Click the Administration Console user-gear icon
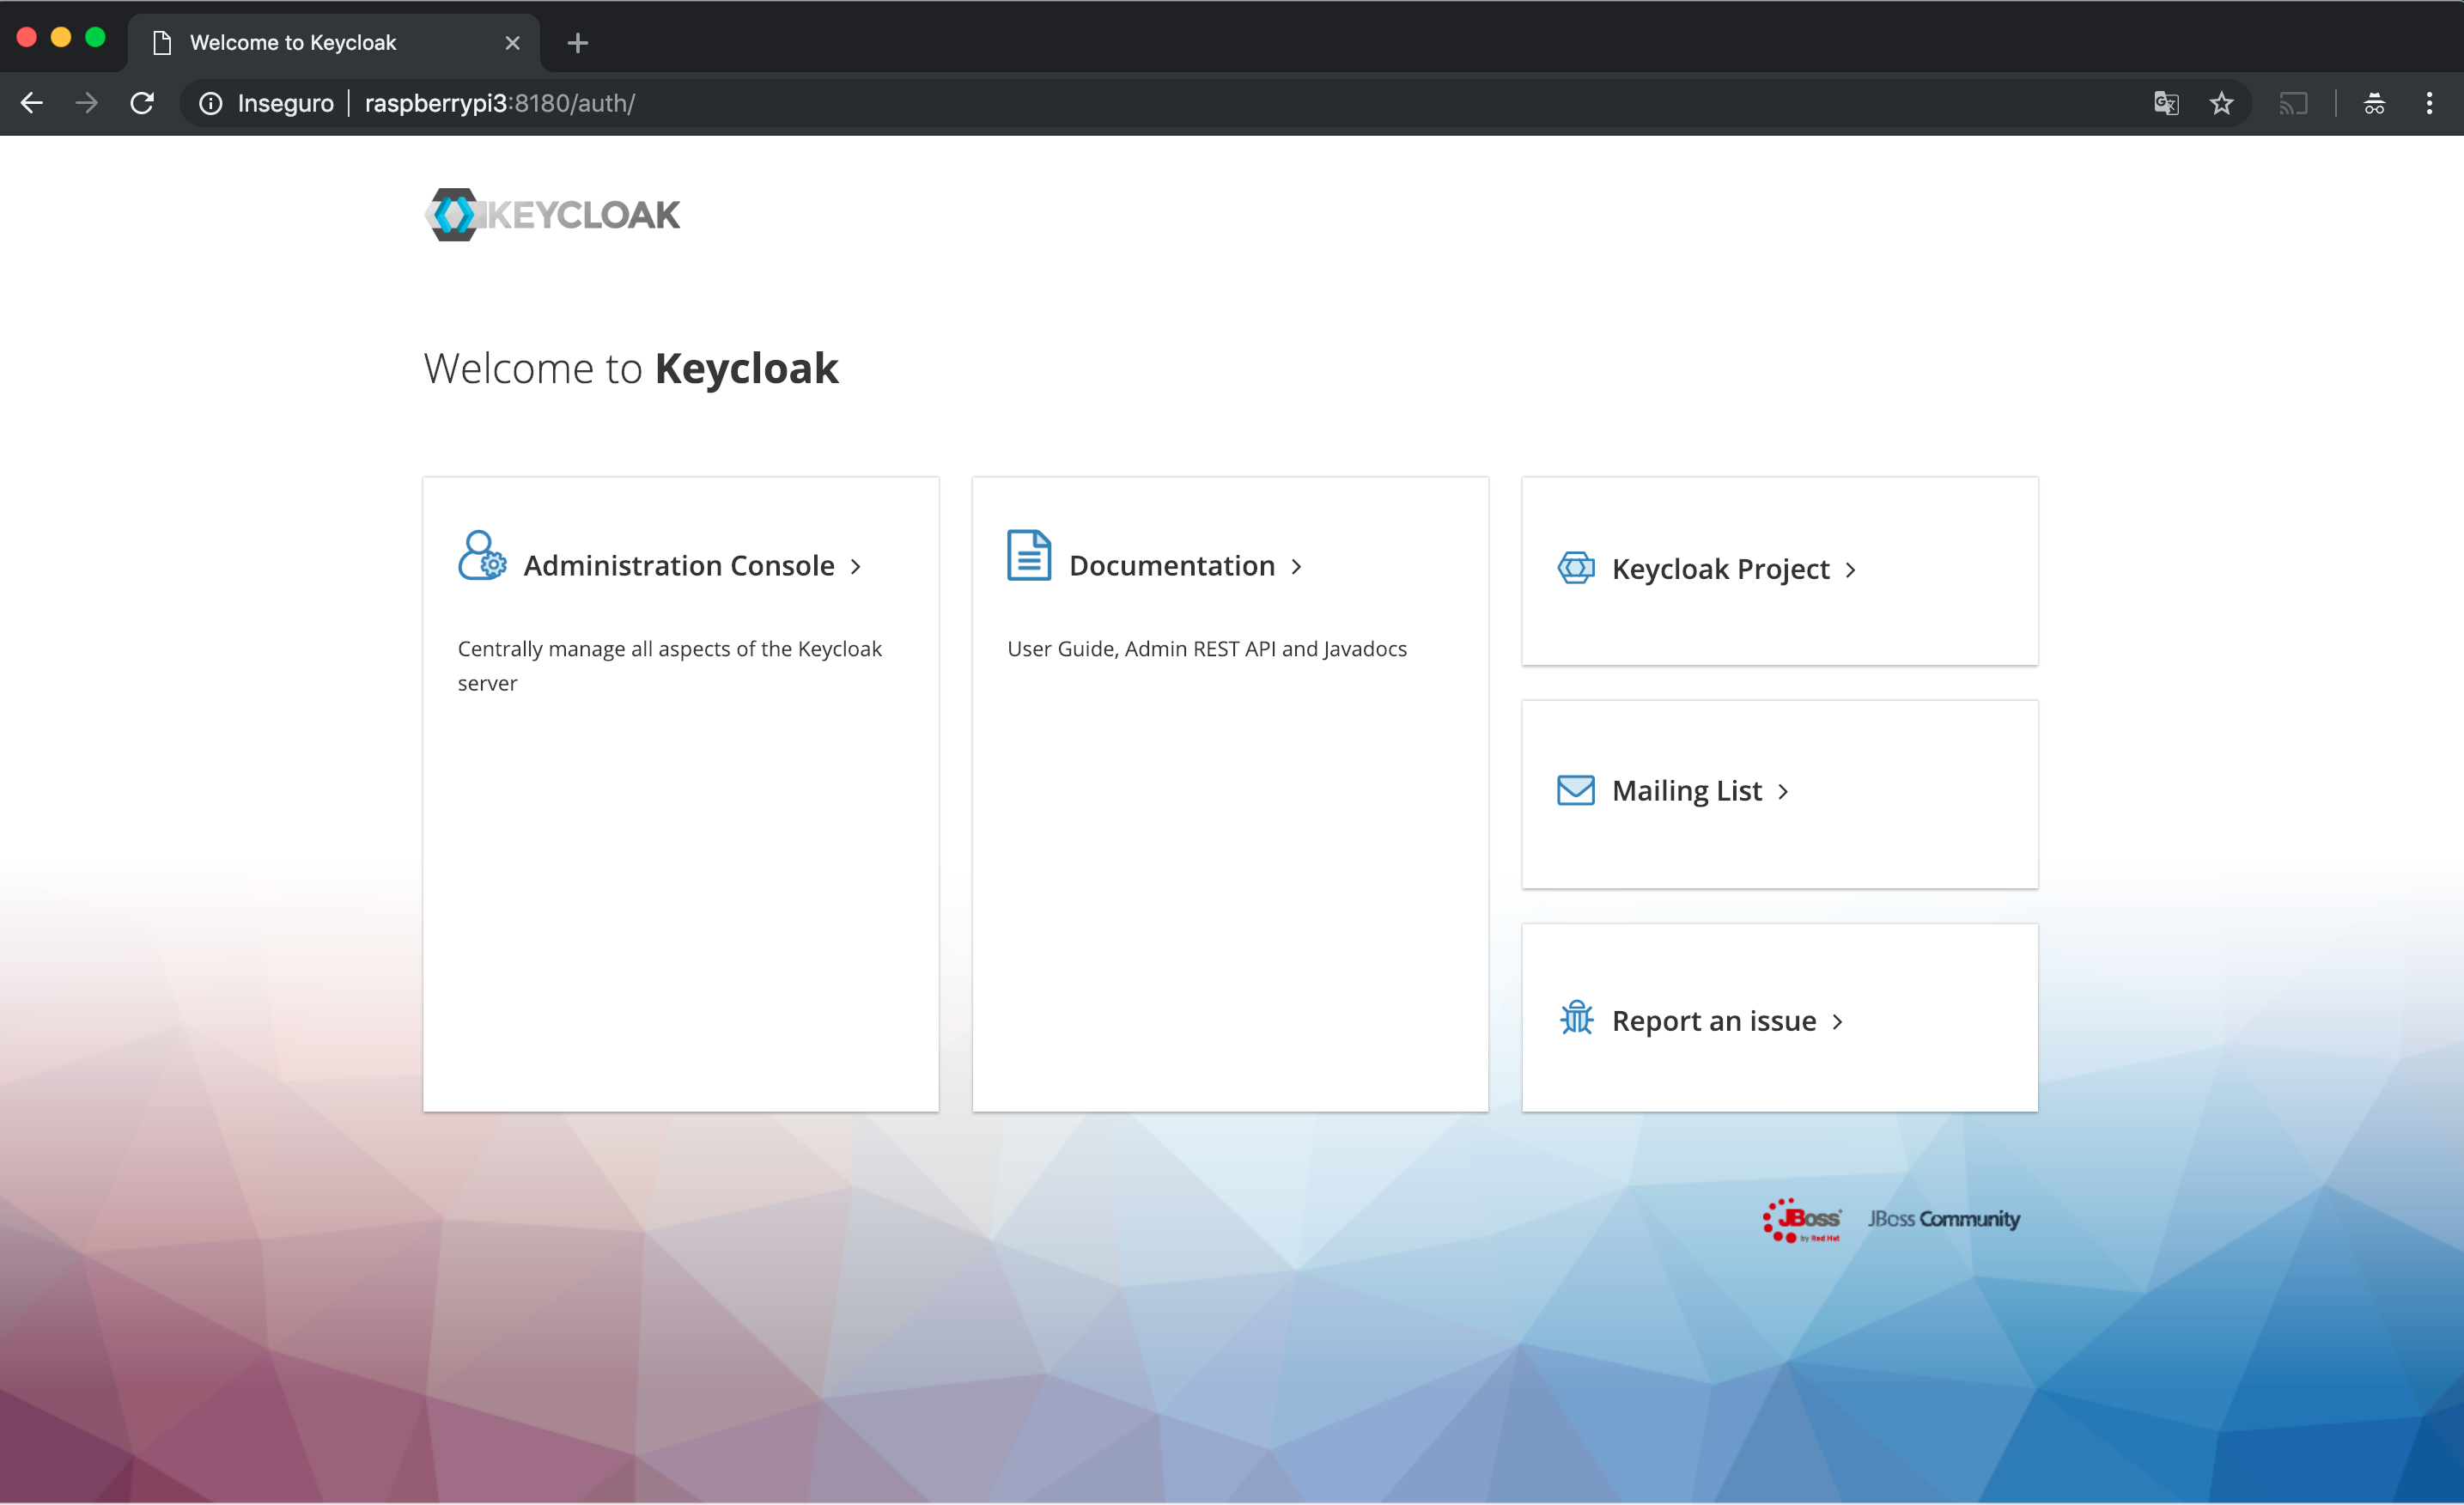2464x1505 pixels. pos(482,556)
